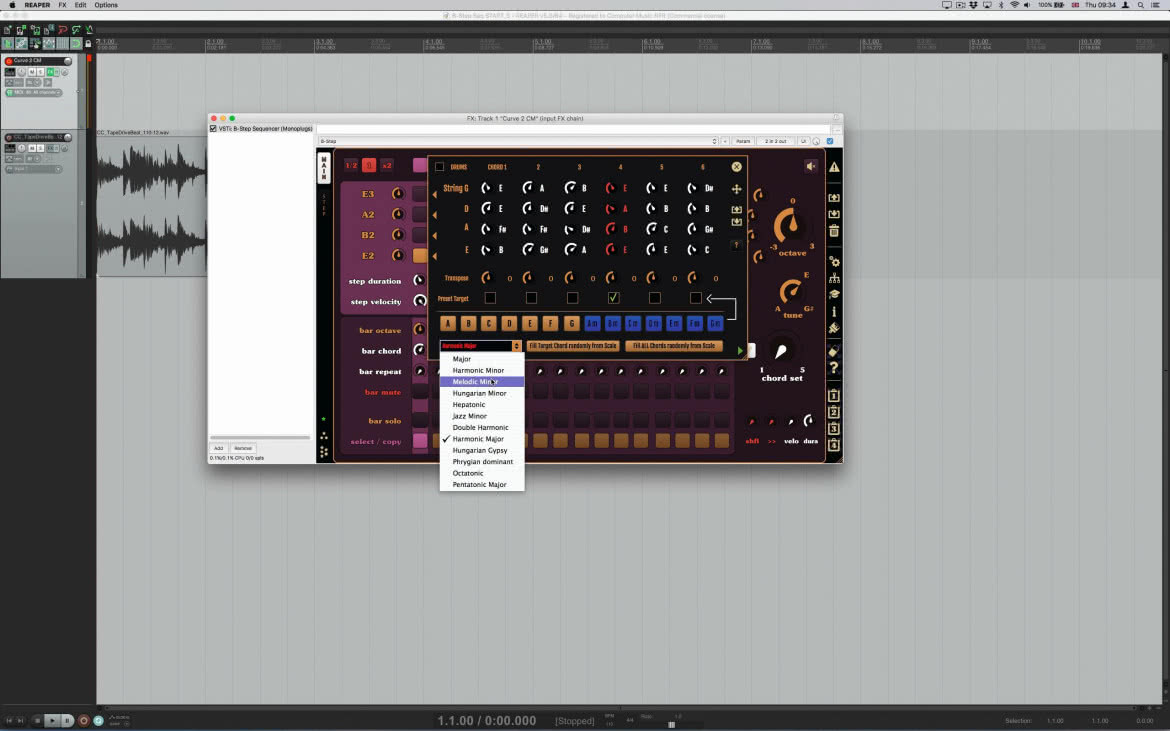Screen dimensions: 1170x731
Task: Toggle the Drums checkbox in chord editor
Action: [x=439, y=167]
